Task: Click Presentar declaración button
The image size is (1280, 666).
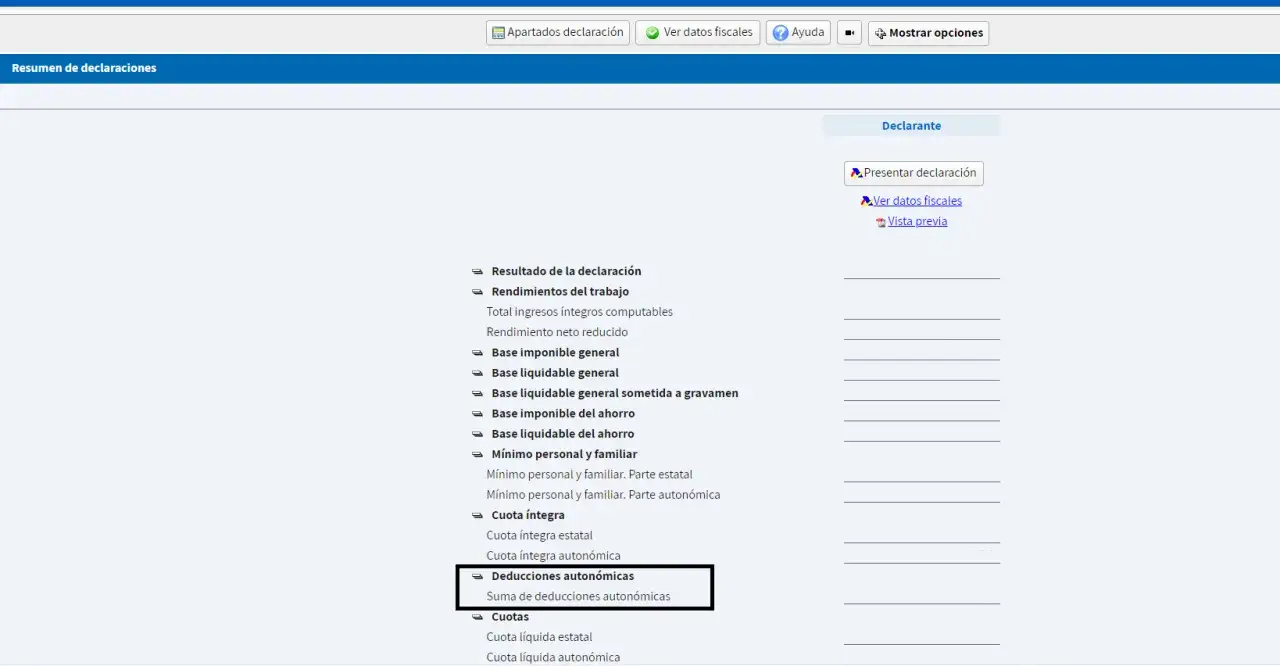Action: (914, 173)
